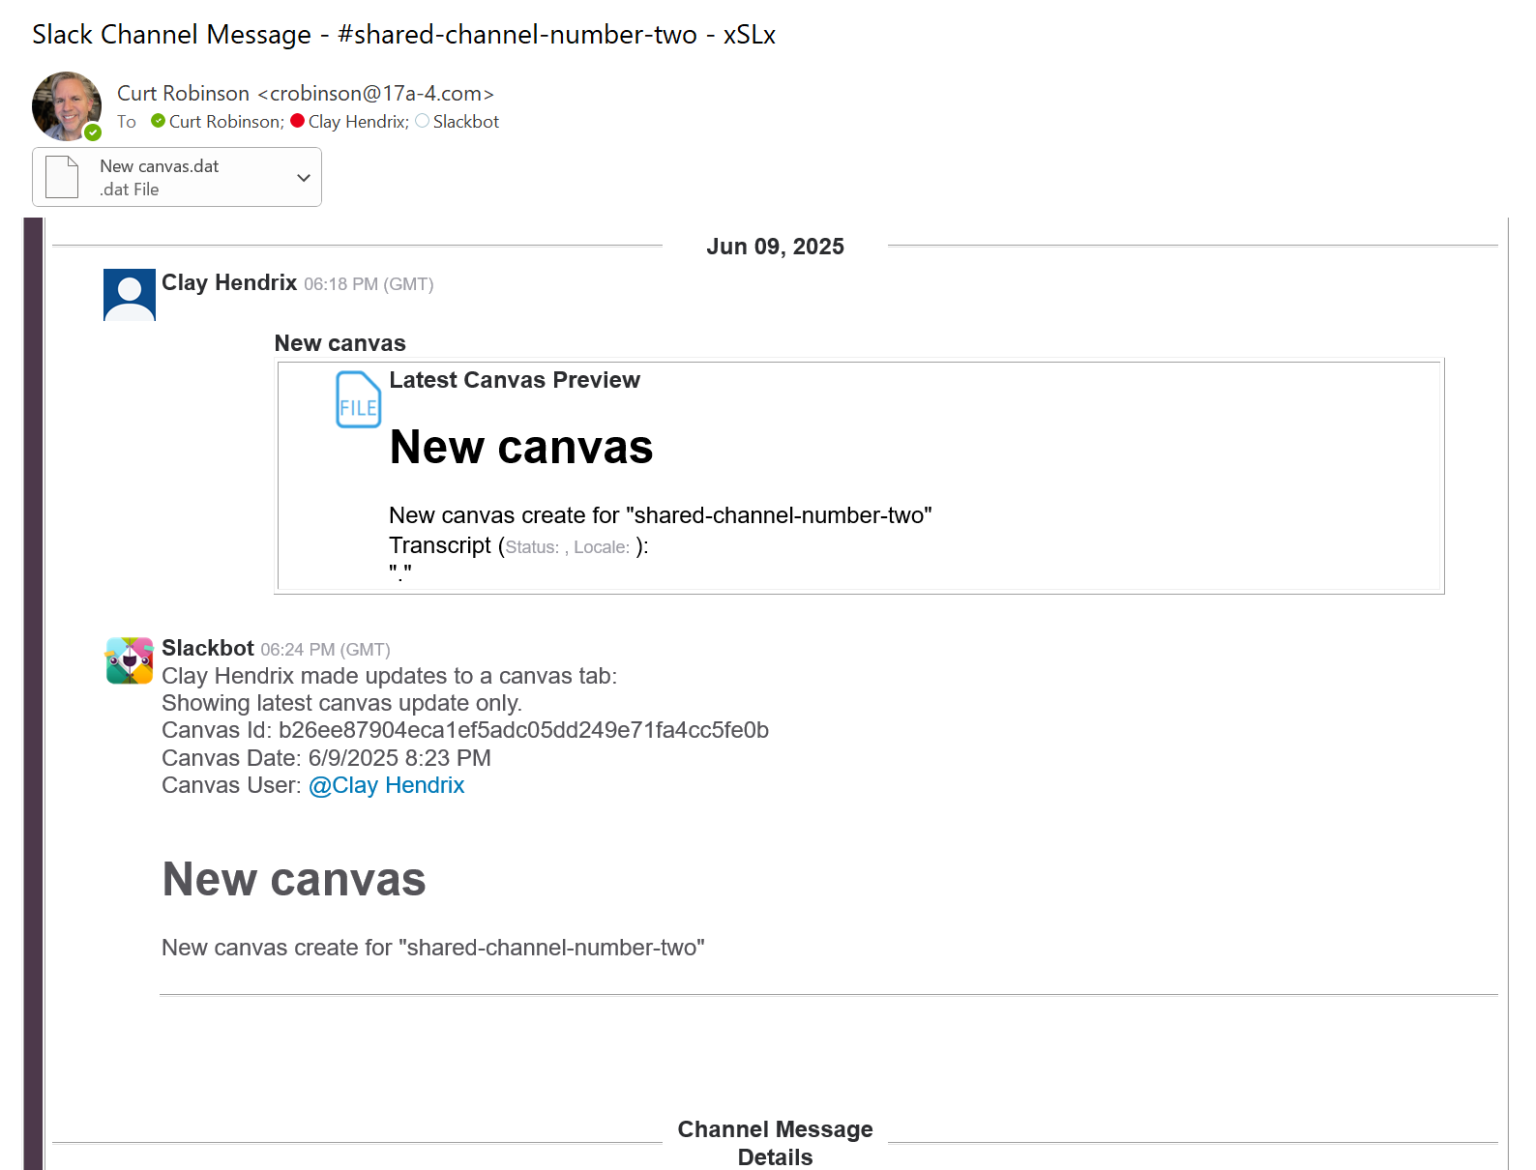The height and width of the screenshot is (1170, 1536).
Task: Click the red presence dot next to Clay Hendrix
Action: [296, 120]
